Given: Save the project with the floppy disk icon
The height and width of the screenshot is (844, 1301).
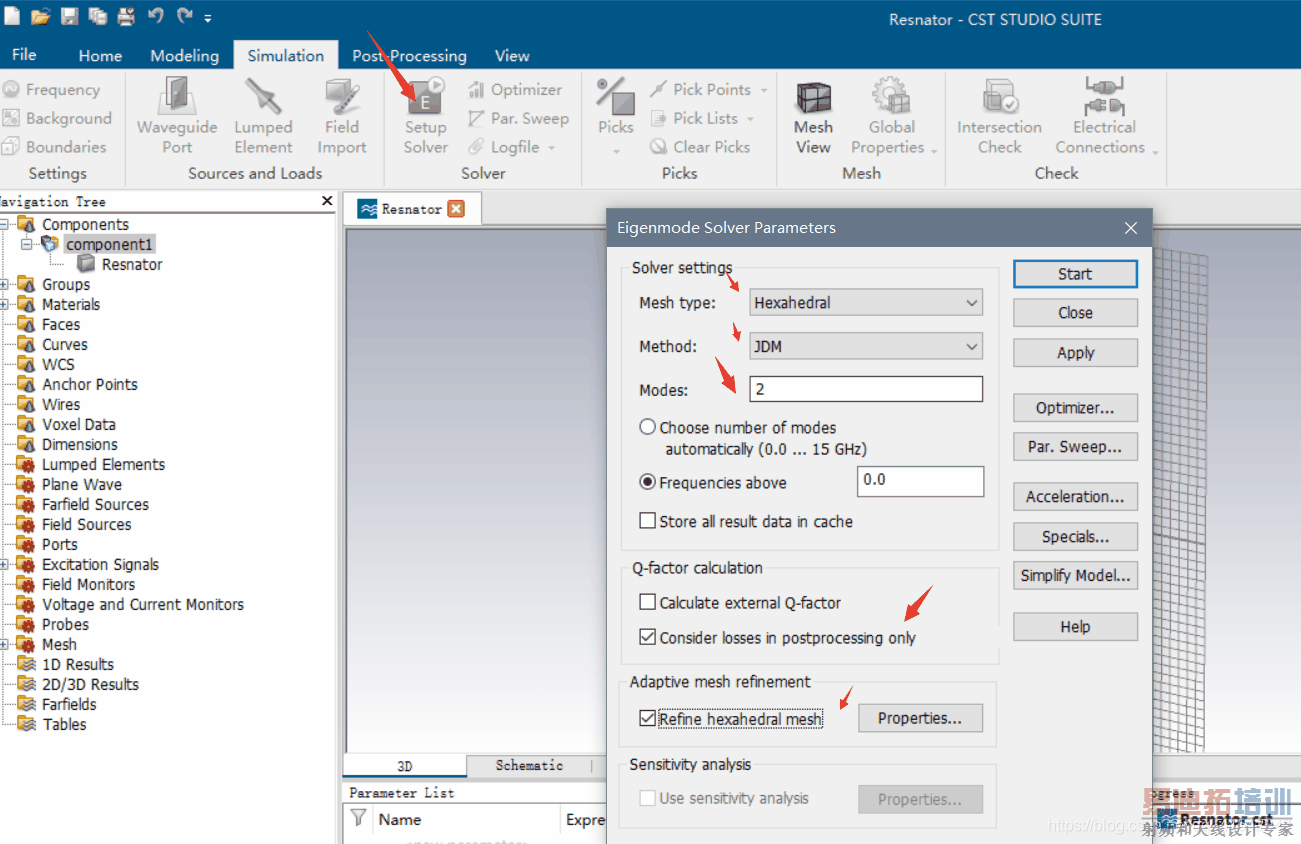Looking at the screenshot, I should click(x=69, y=16).
